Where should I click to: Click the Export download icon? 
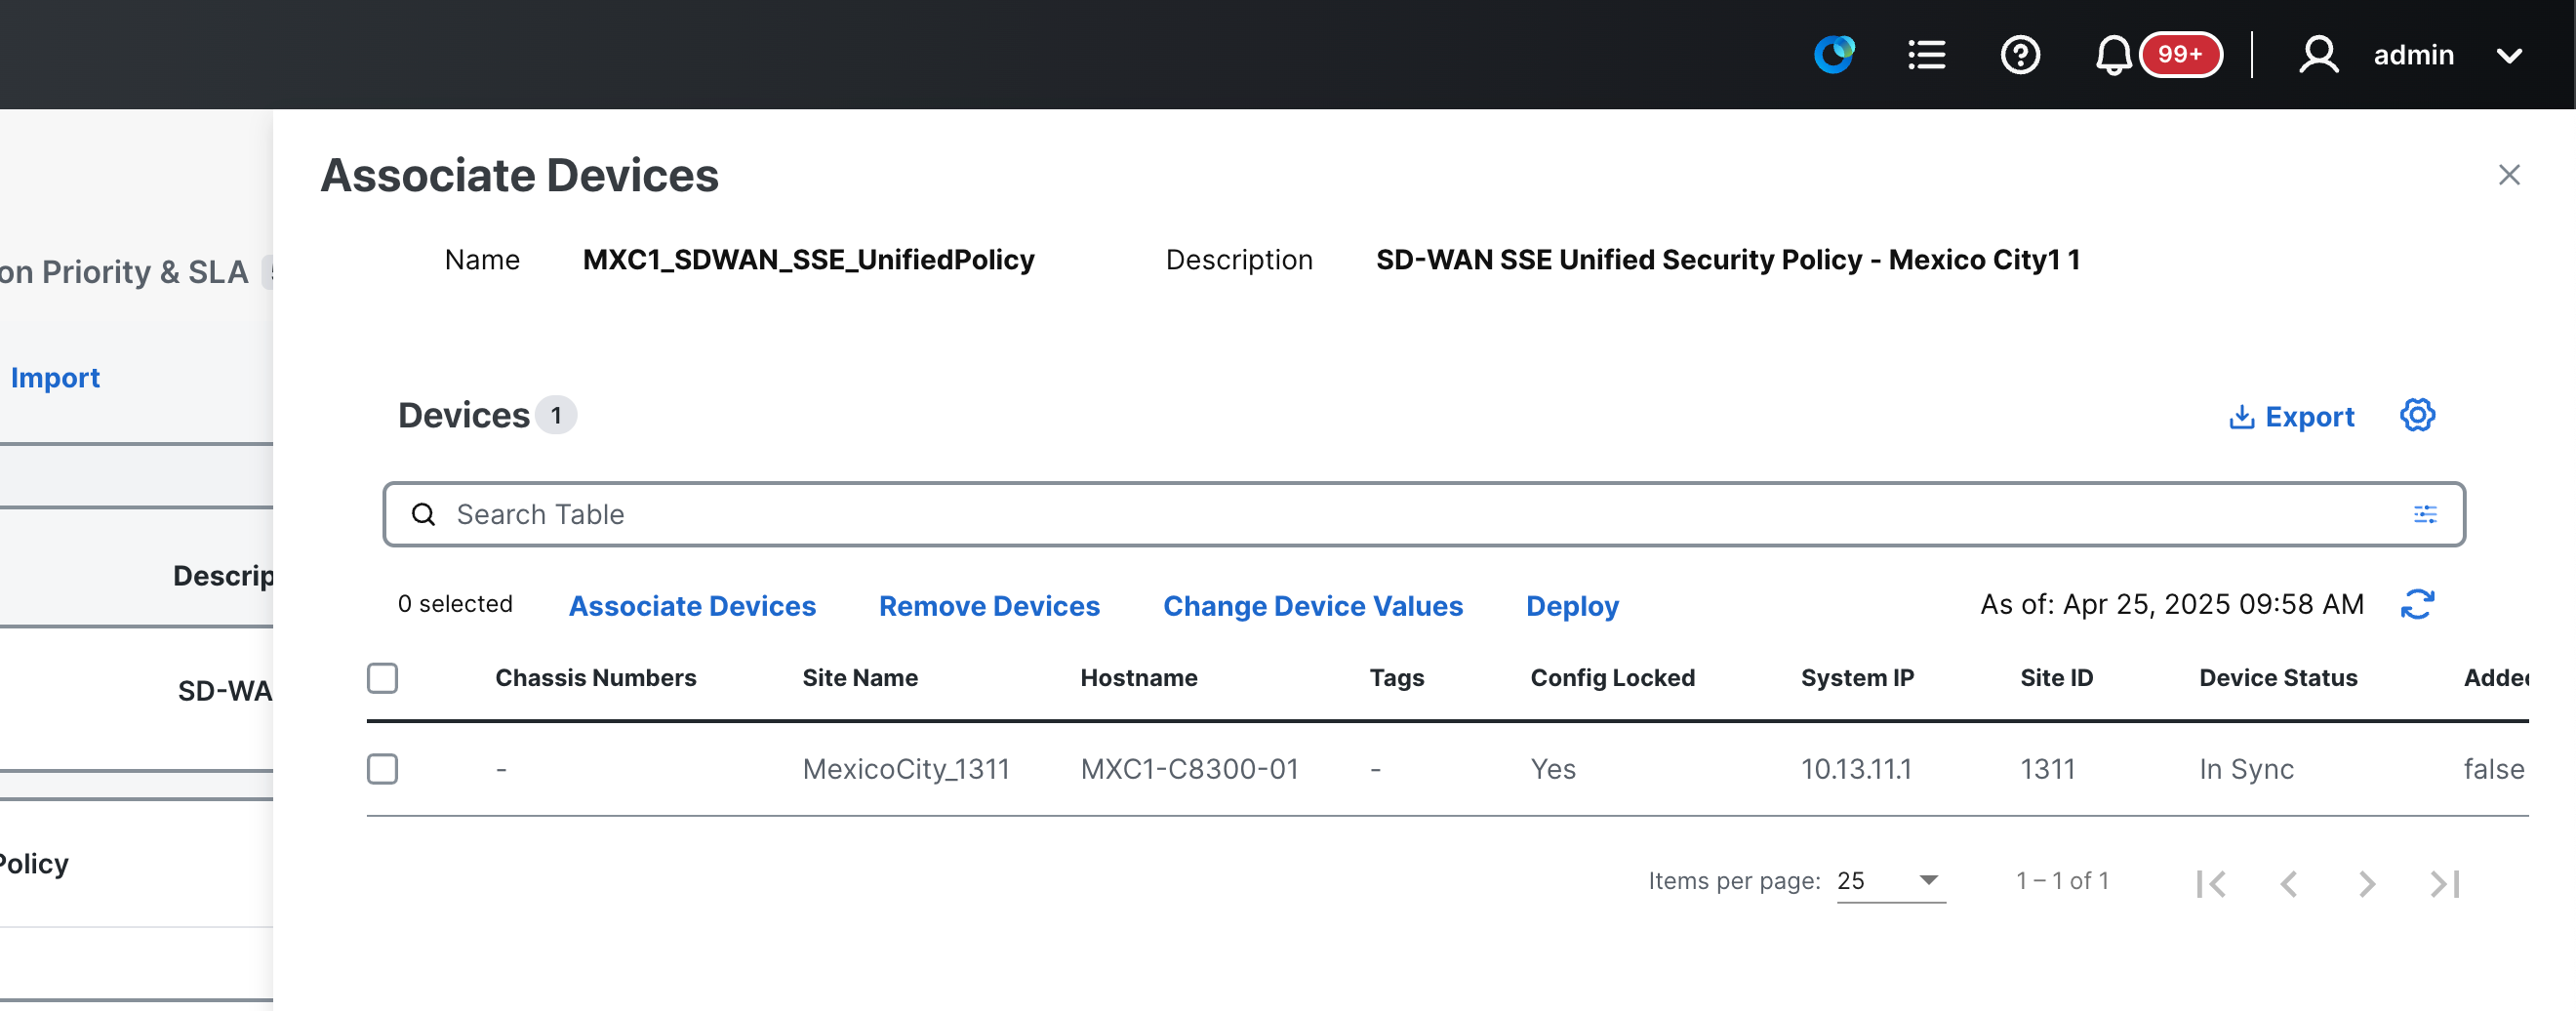pos(2241,416)
